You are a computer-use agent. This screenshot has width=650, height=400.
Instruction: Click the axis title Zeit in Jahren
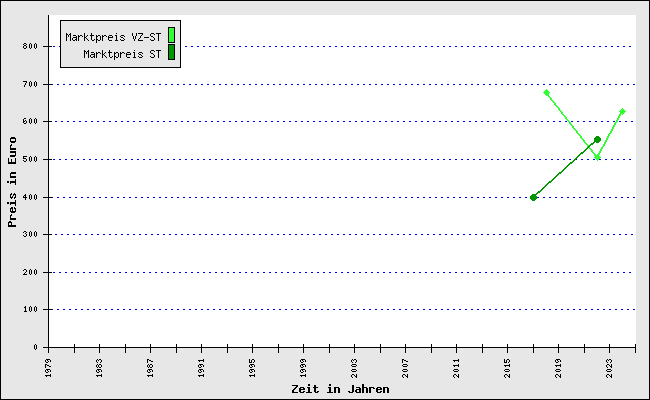340,389
